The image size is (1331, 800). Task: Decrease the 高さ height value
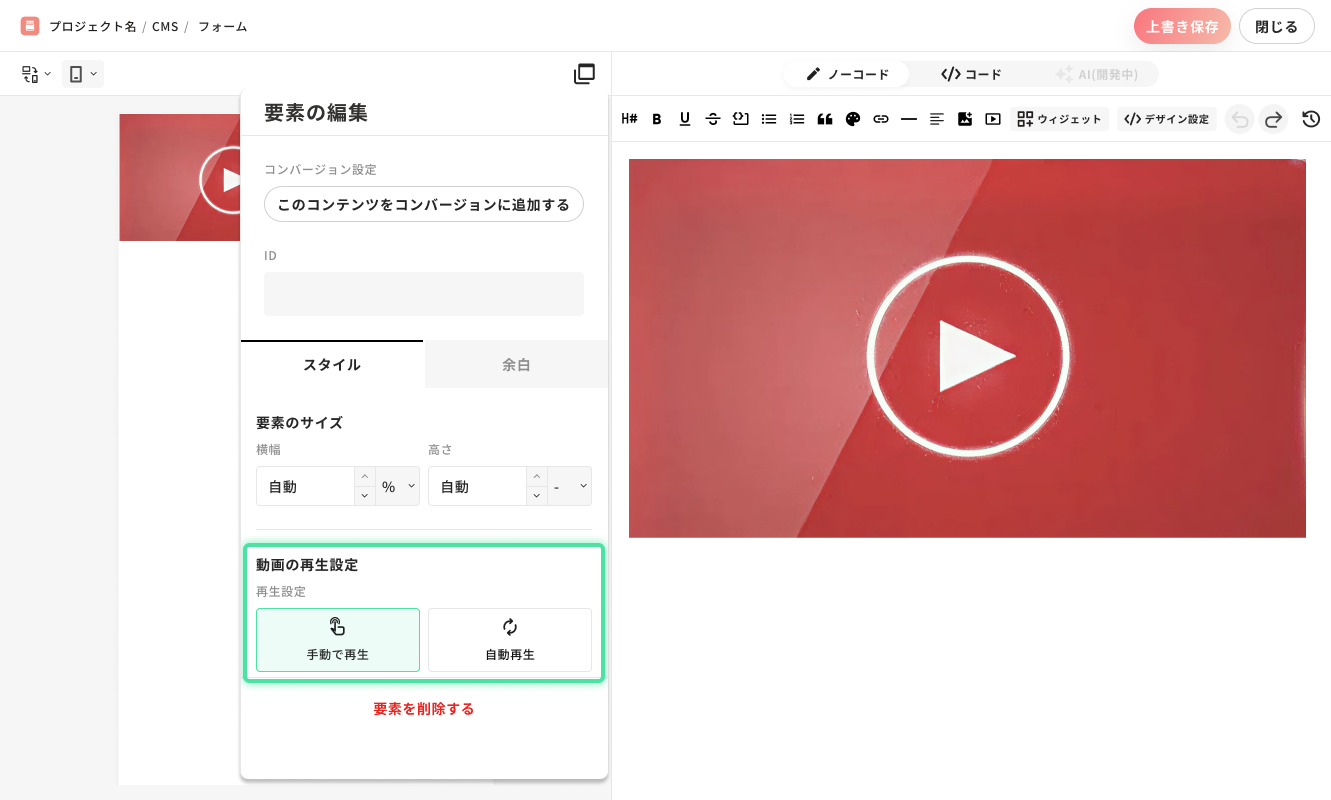(x=537, y=496)
